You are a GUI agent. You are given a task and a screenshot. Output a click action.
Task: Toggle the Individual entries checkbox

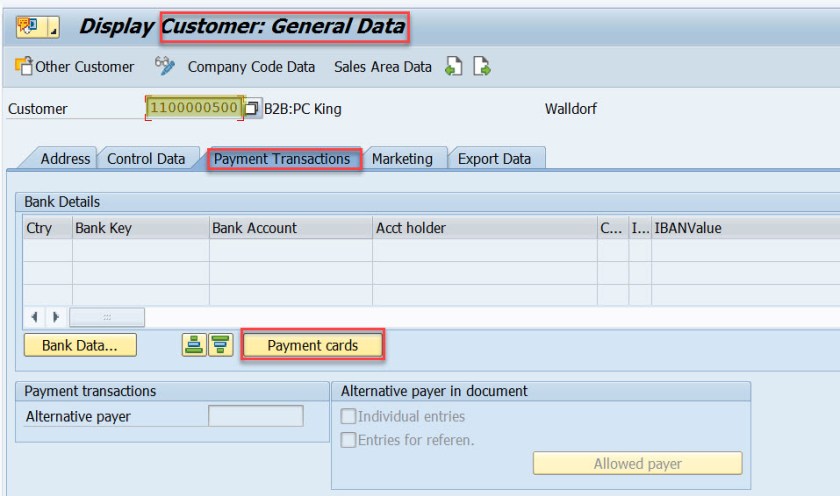(348, 416)
